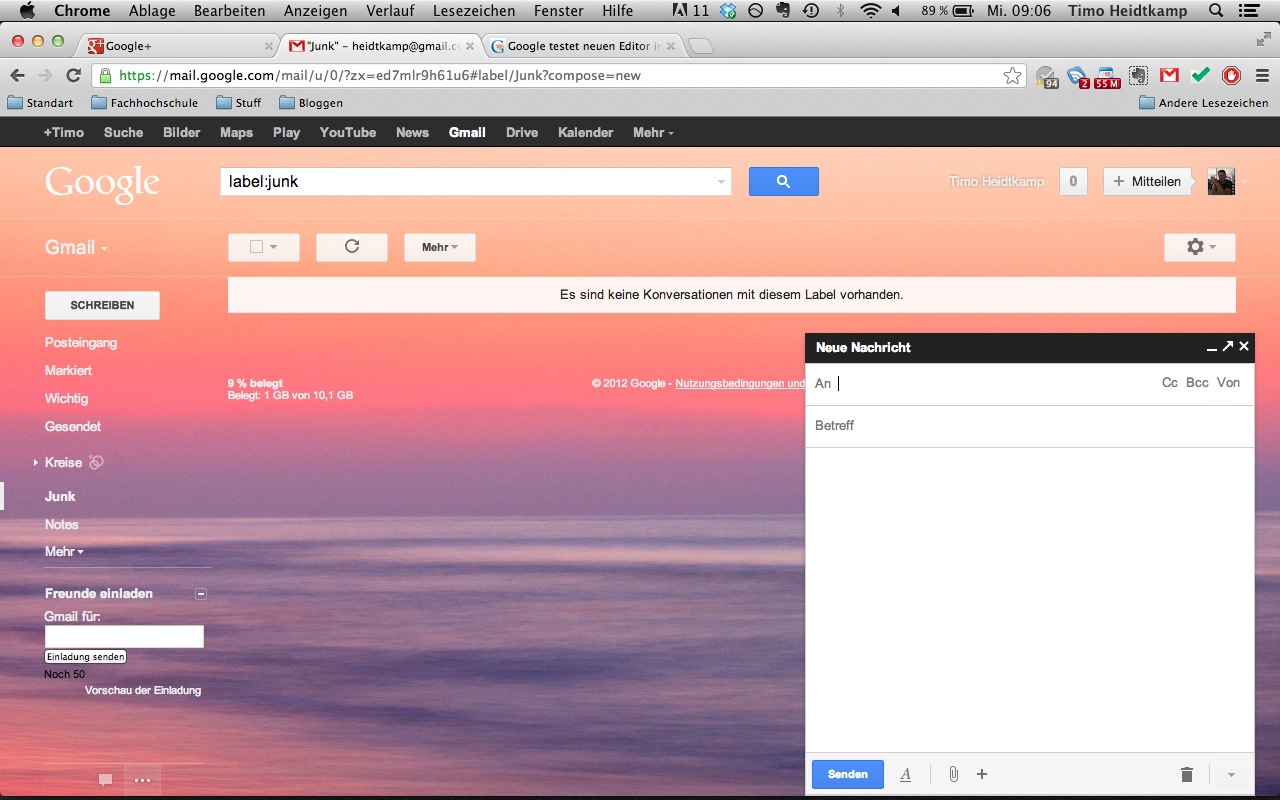The width and height of the screenshot is (1280, 800).
Task: Open the notifications counter showing 0
Action: coord(1073,181)
